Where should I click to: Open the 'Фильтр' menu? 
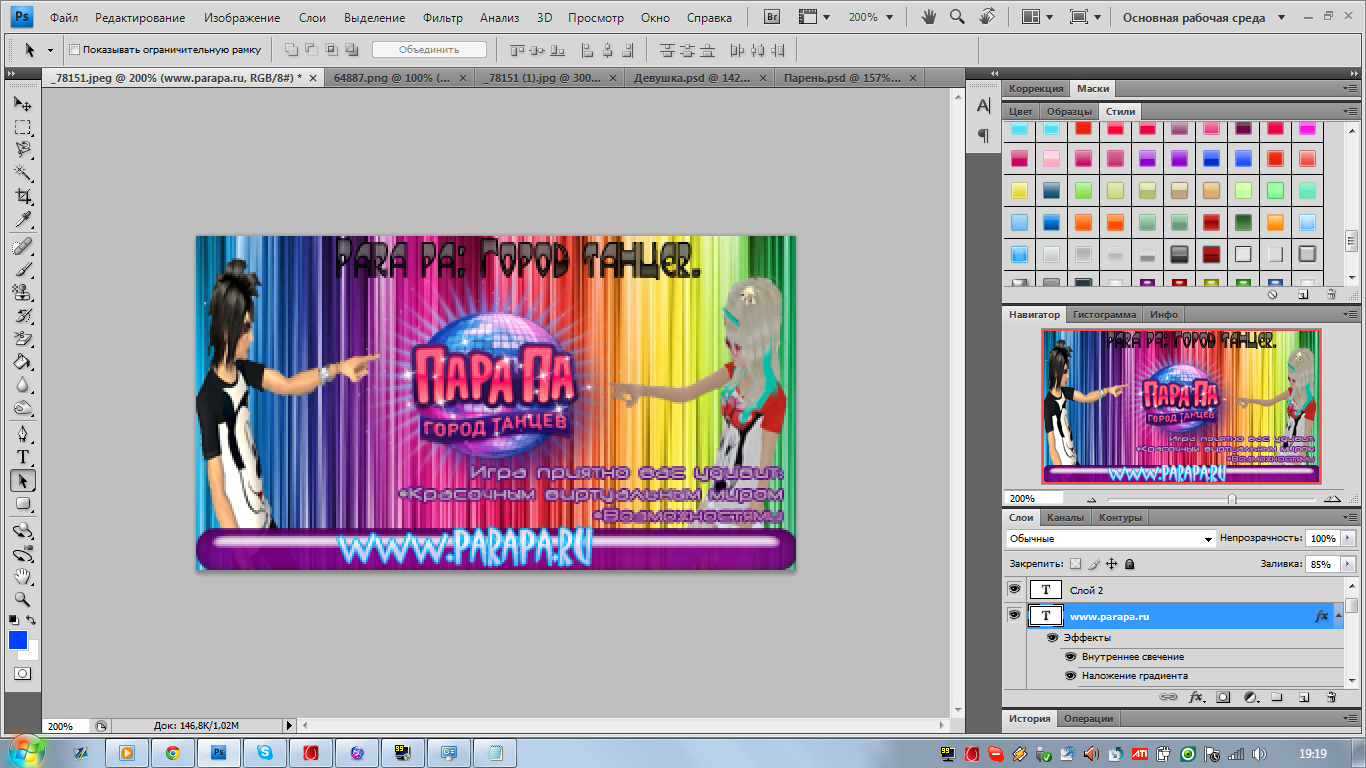tap(443, 18)
